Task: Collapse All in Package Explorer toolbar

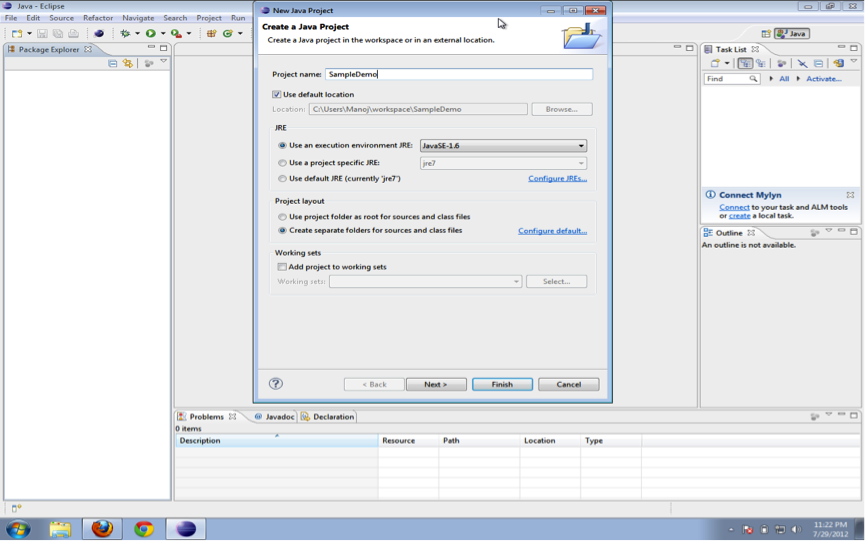Action: click(x=113, y=63)
